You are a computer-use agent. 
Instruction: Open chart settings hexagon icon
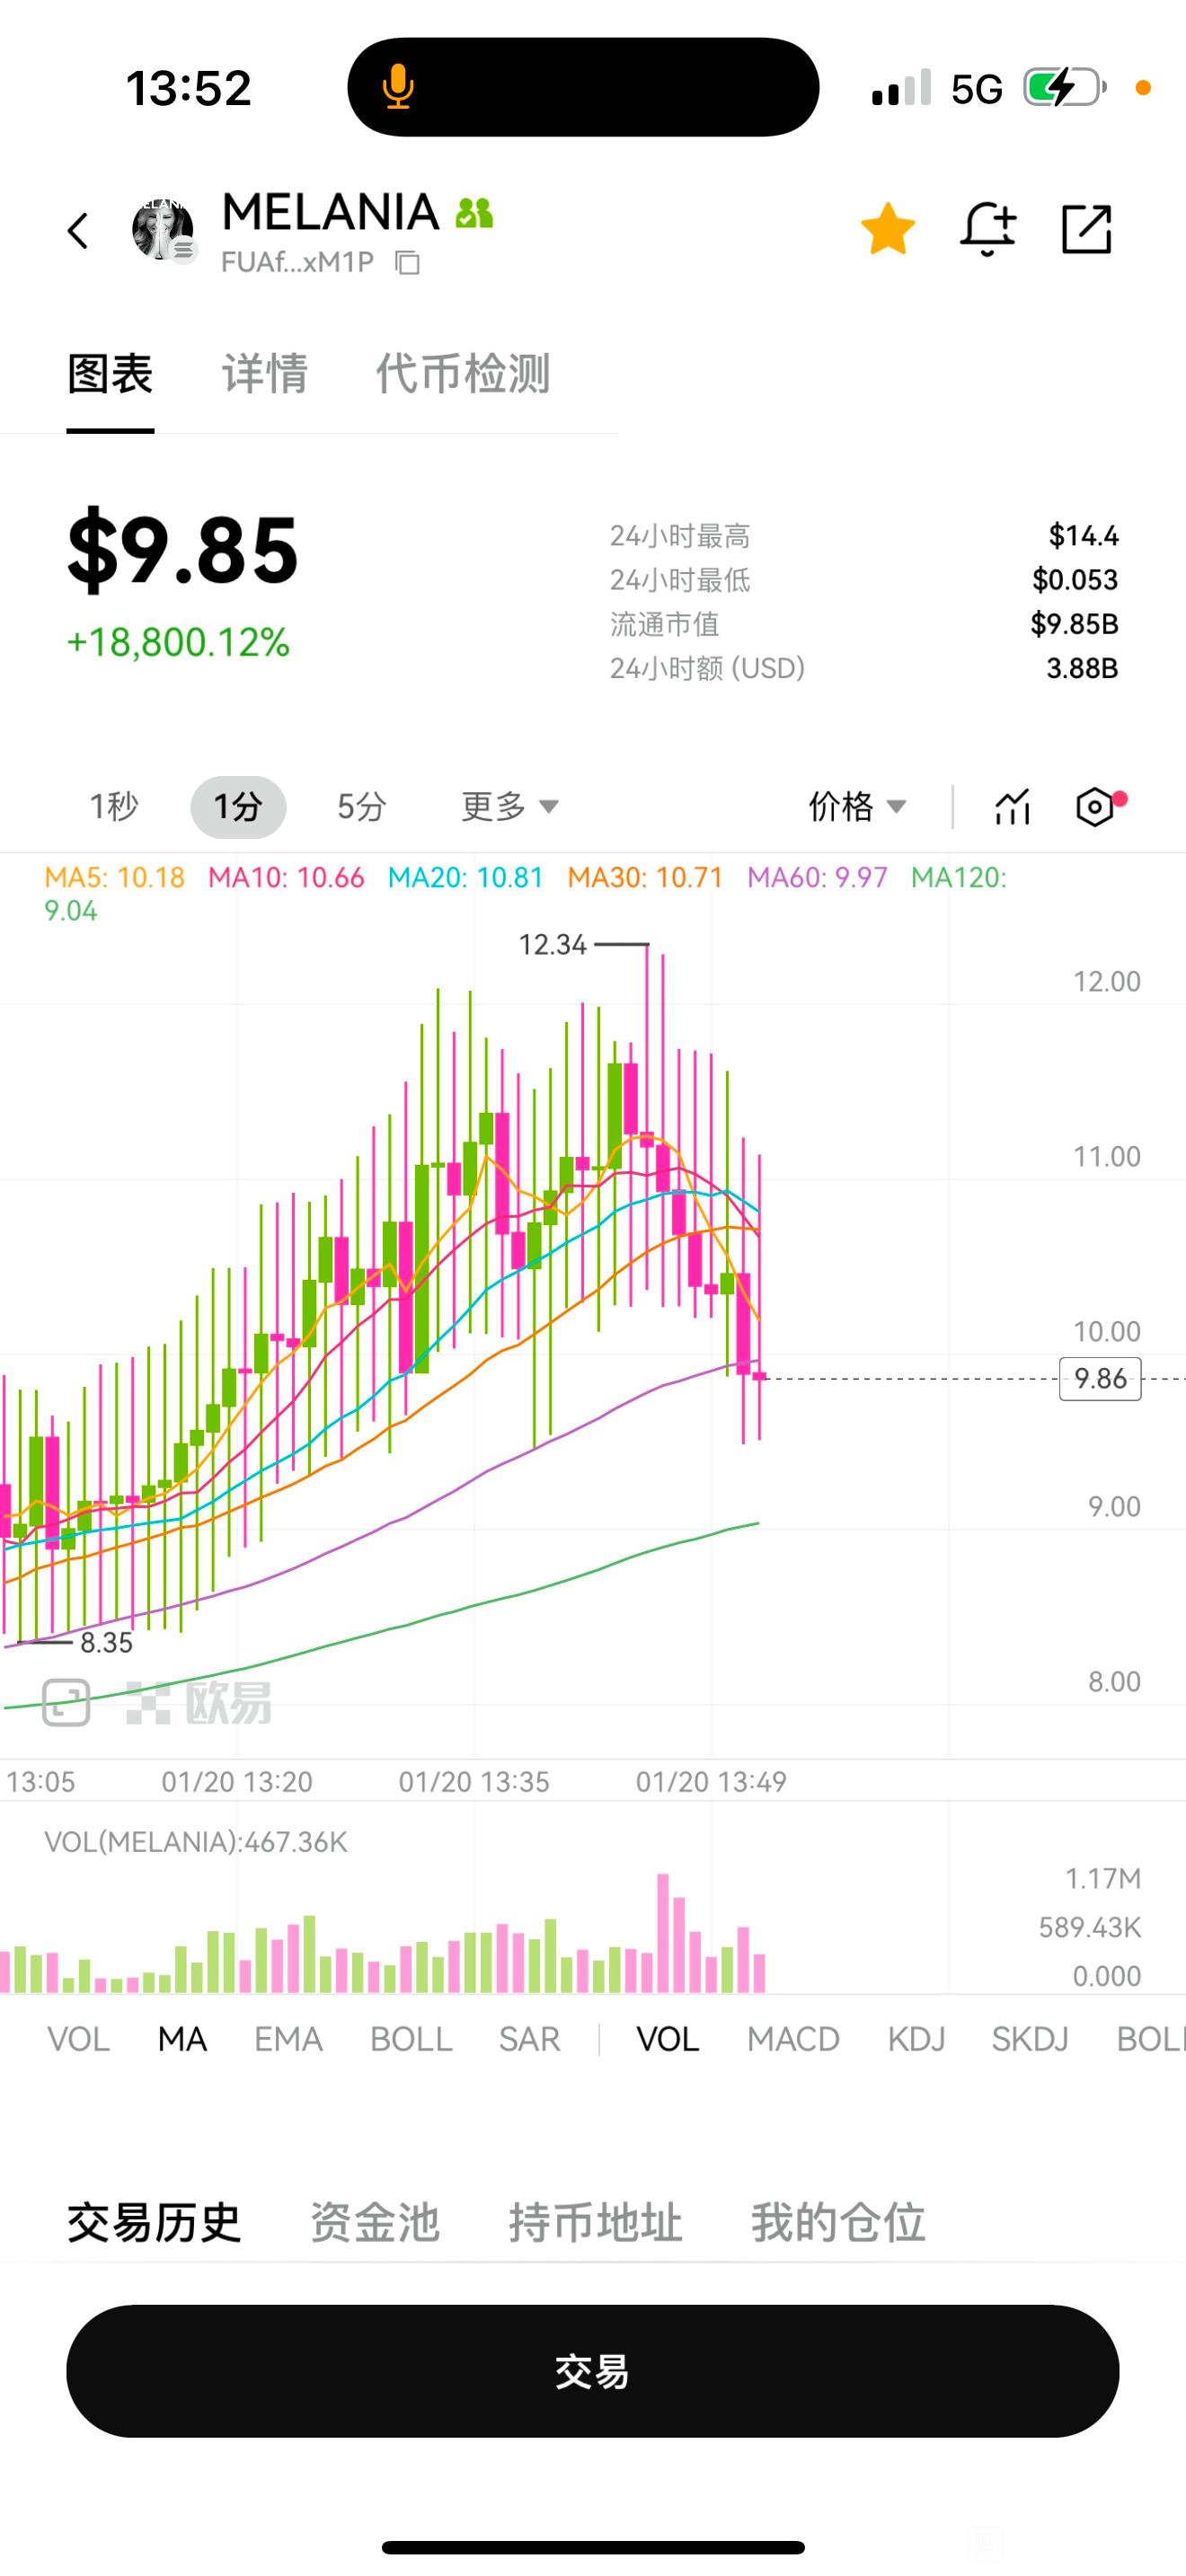(1095, 806)
